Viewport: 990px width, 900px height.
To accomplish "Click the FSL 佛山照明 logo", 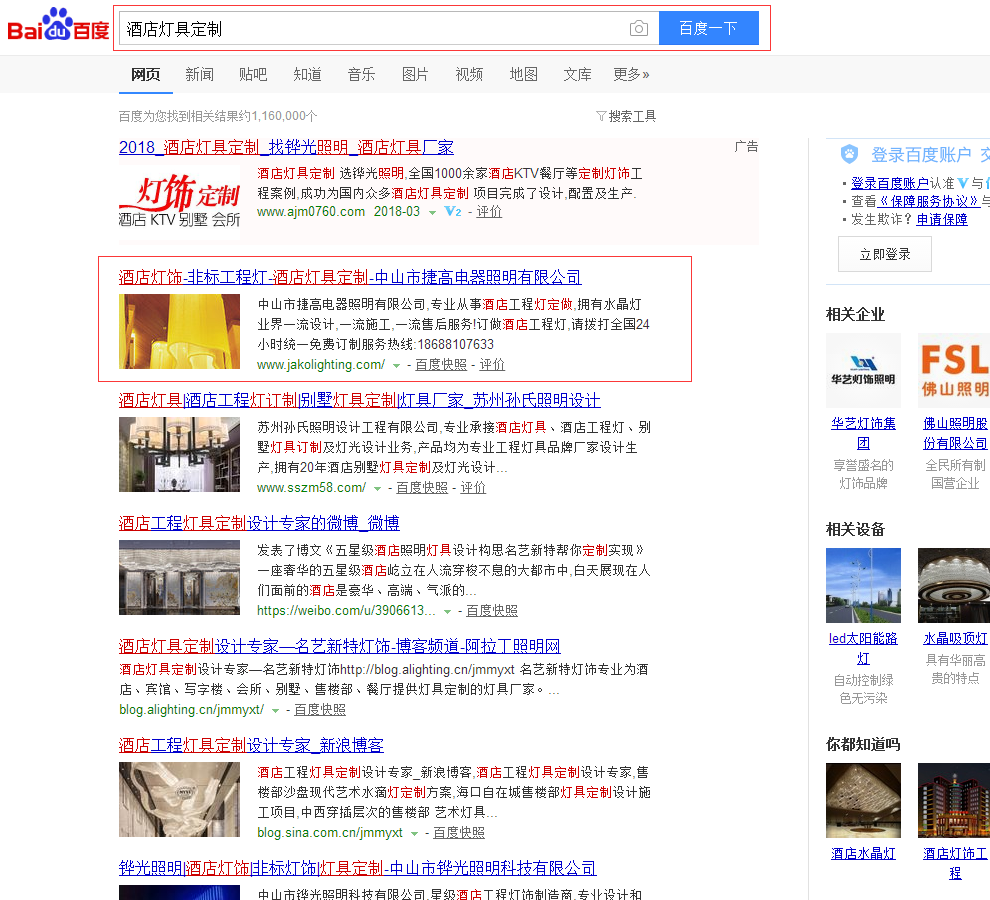I will coord(954,371).
